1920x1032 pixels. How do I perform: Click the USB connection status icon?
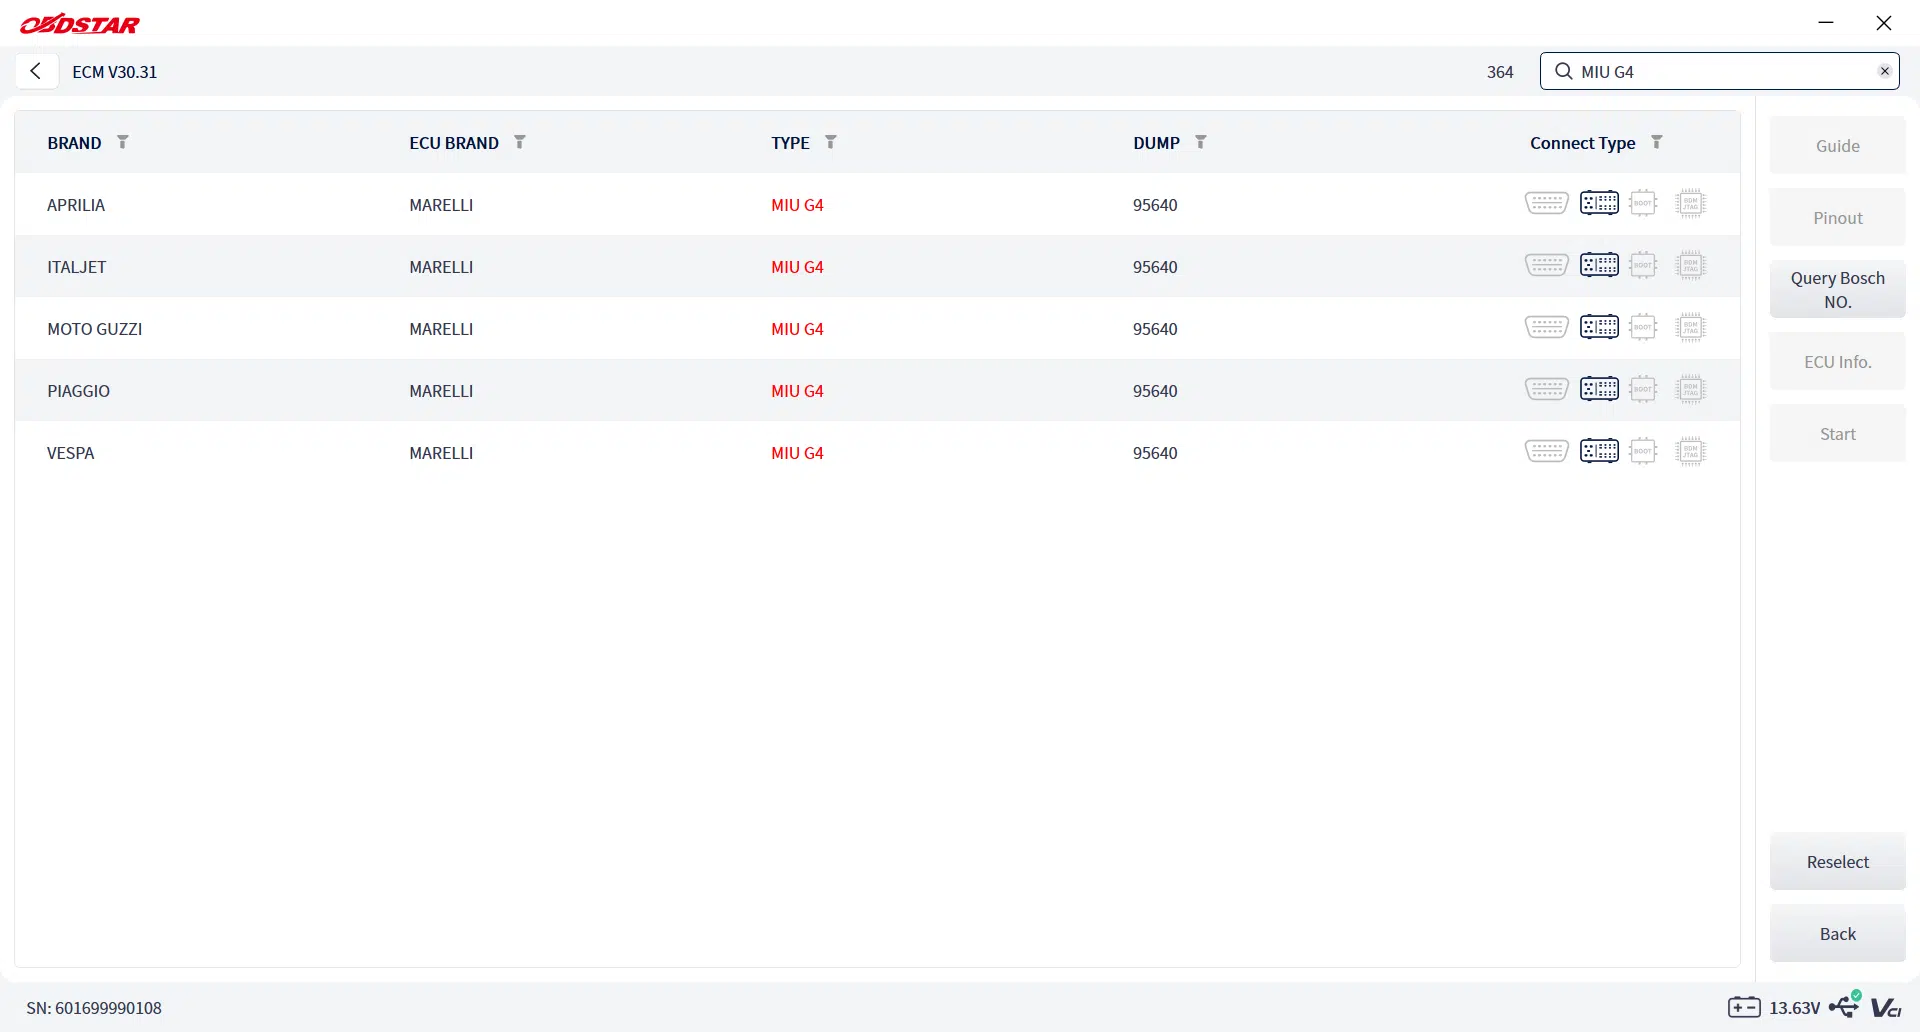[x=1845, y=1004]
